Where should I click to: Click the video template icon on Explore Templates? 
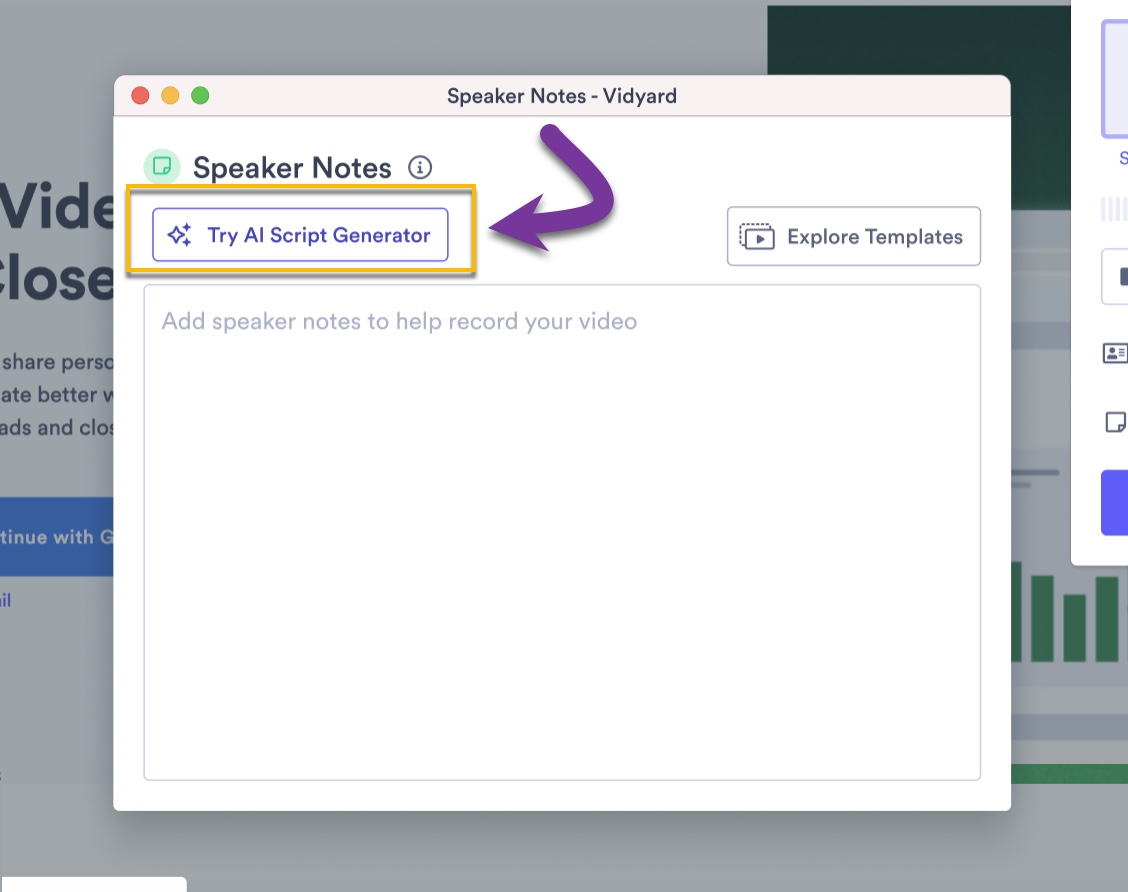[757, 237]
